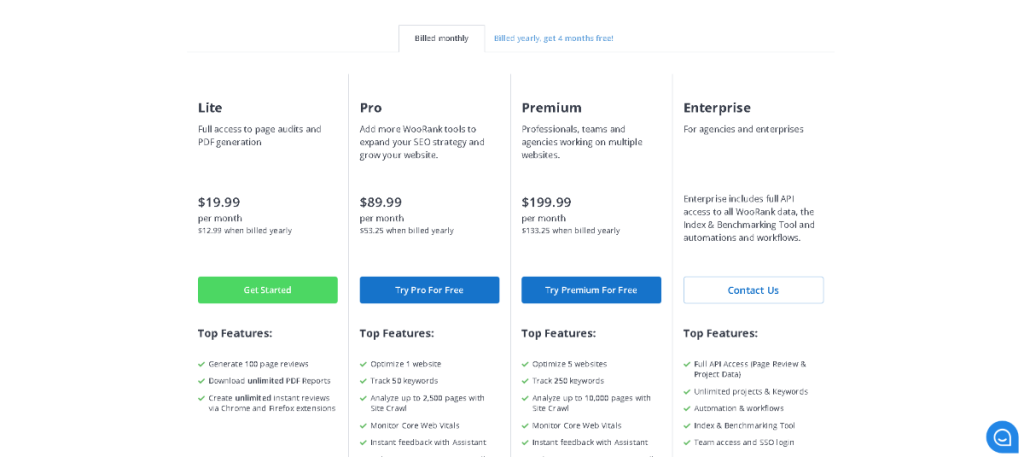Click checkmark icon beside Generate 100 page reviews

tap(202, 364)
